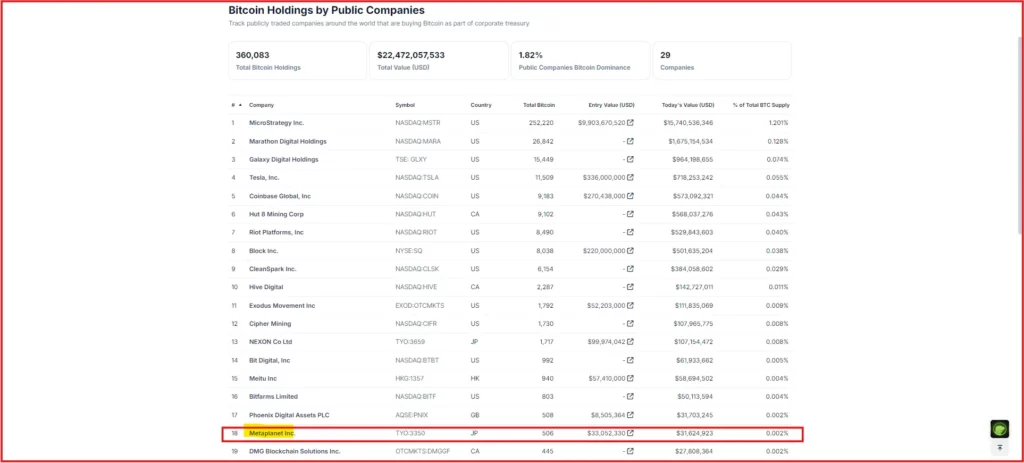Open external link icon in Metaplanet Inc. row

click(x=630, y=433)
